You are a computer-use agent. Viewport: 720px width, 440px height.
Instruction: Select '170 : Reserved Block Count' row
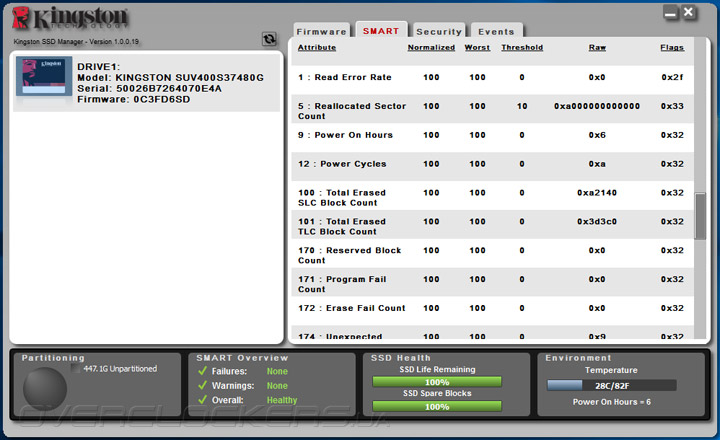[492, 255]
